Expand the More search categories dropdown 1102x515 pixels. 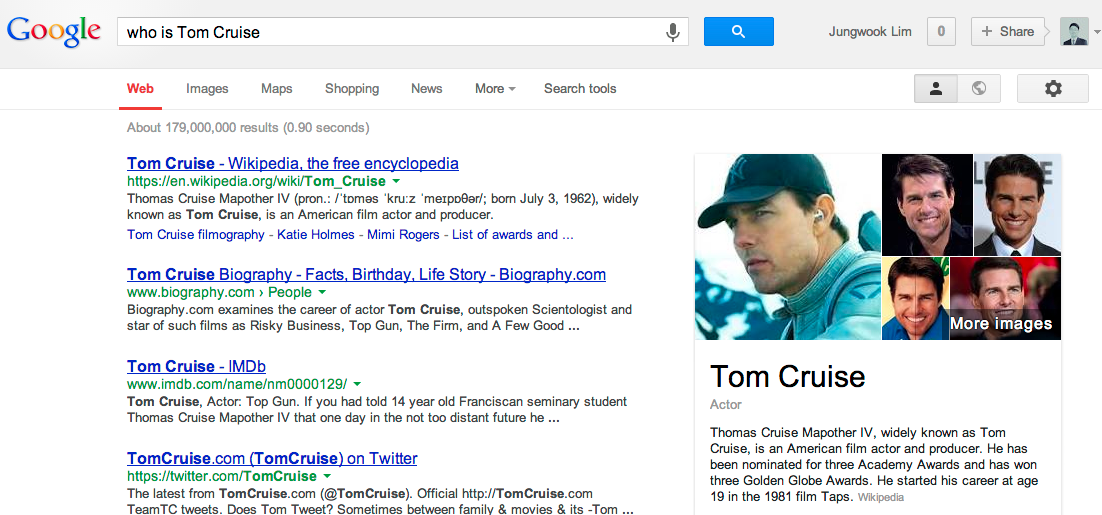[495, 89]
